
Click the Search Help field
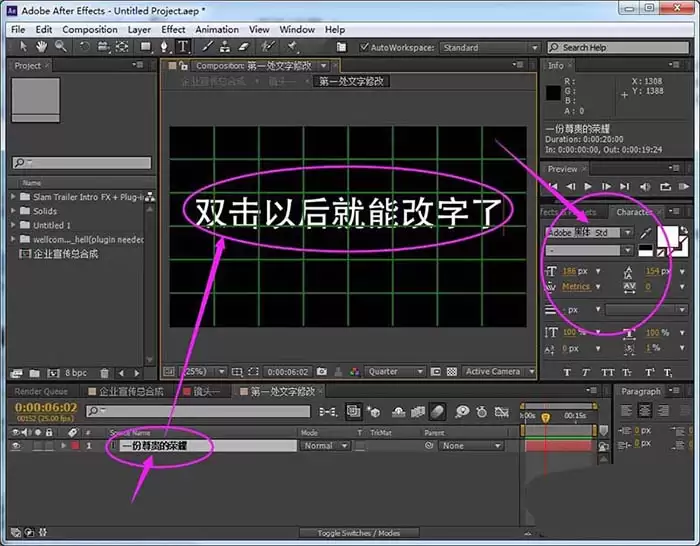coord(618,47)
